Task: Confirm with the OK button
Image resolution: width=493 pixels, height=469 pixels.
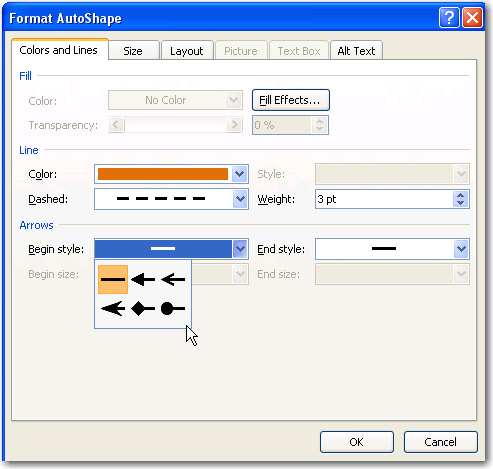Action: (357, 442)
